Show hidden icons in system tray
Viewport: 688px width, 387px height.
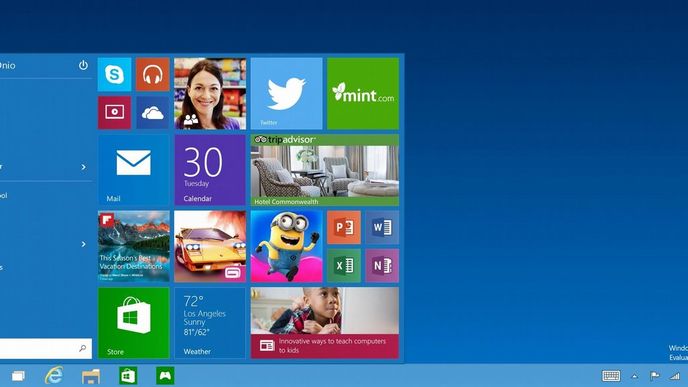pyautogui.click(x=634, y=376)
